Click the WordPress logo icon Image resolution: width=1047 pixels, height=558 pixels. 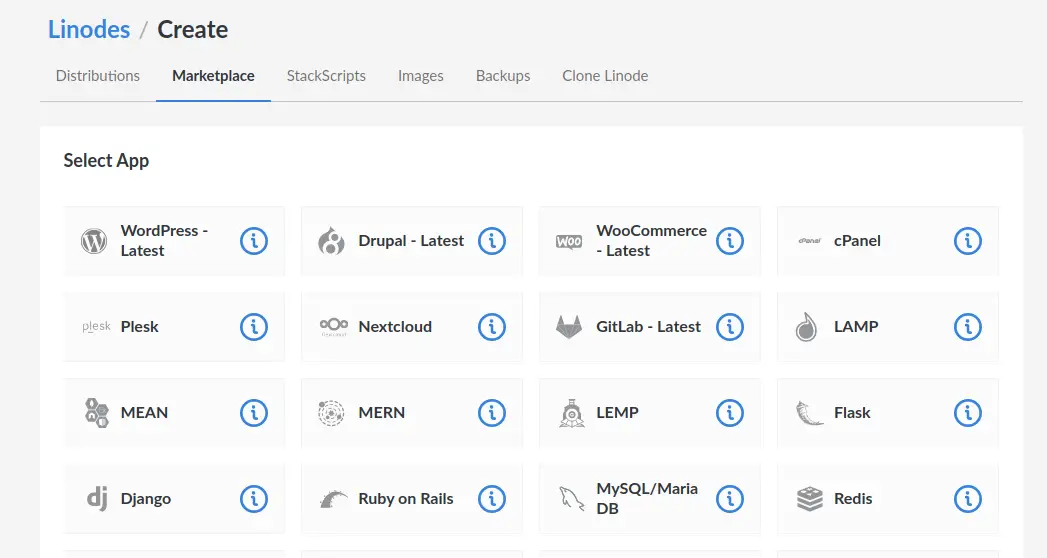(x=94, y=241)
